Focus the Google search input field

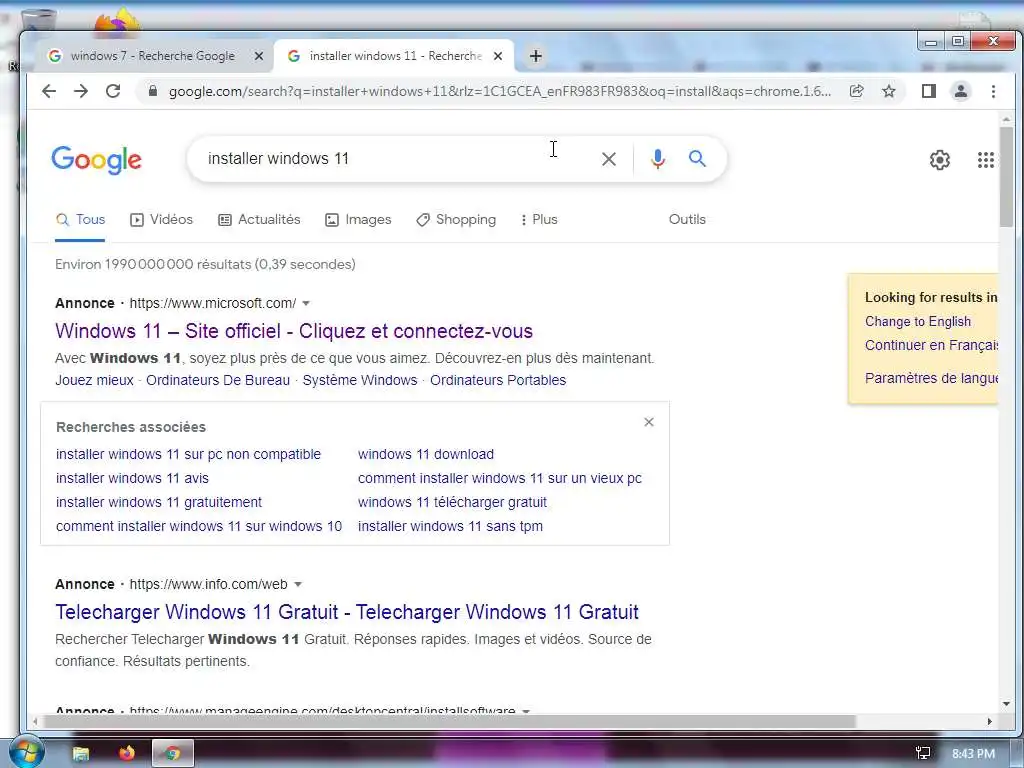[x=398, y=159]
